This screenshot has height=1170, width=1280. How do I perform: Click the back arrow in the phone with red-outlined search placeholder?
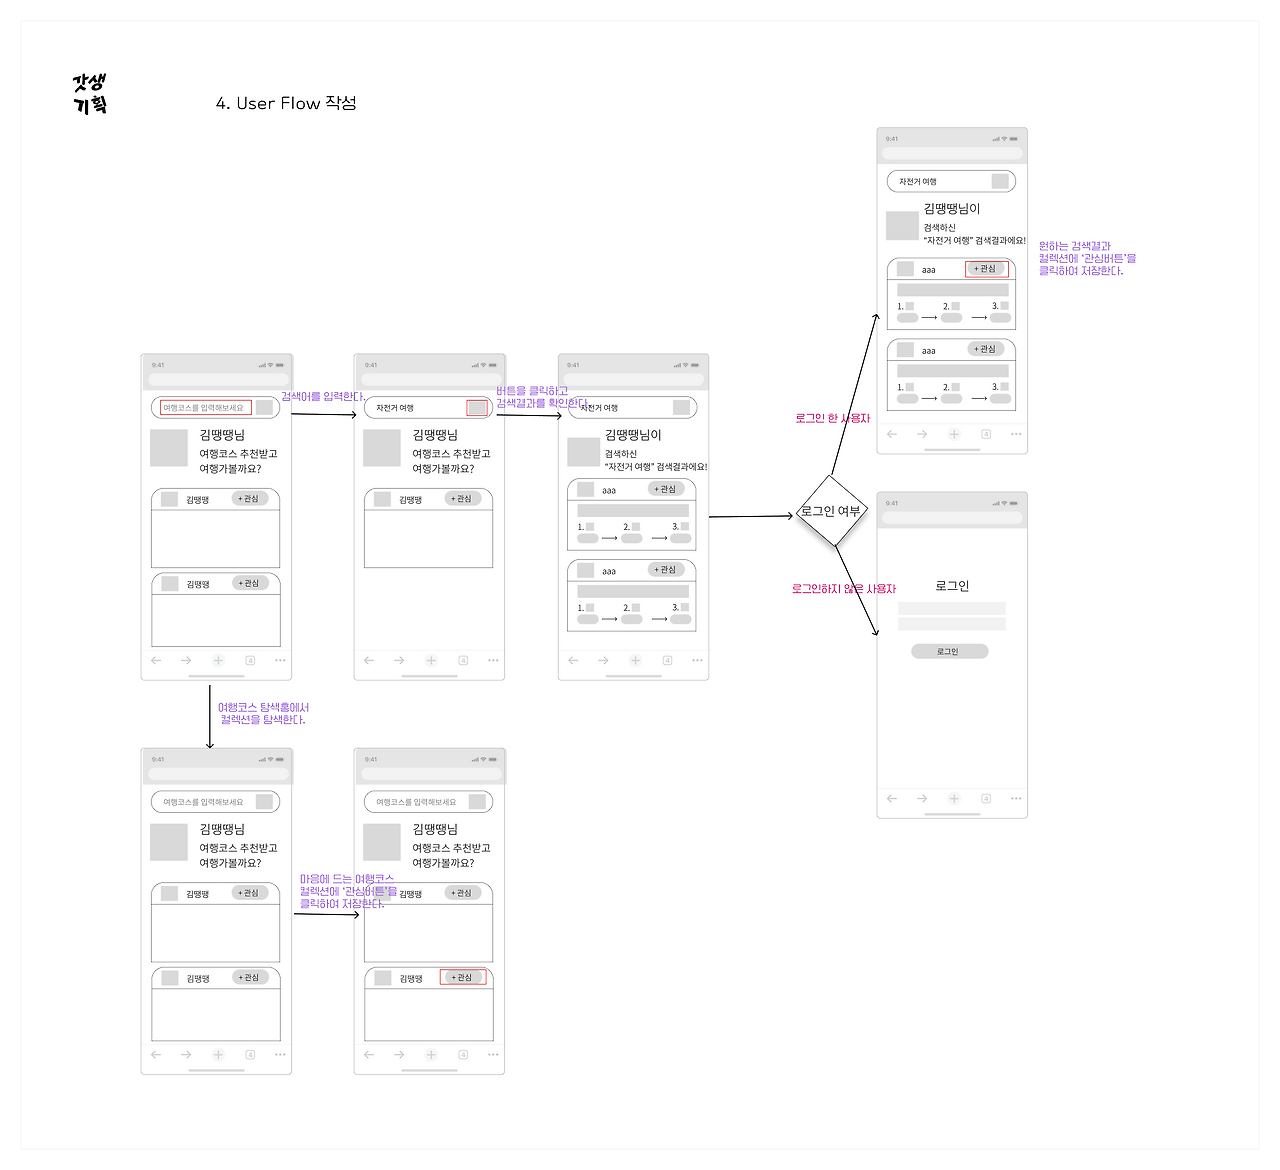pos(156,660)
